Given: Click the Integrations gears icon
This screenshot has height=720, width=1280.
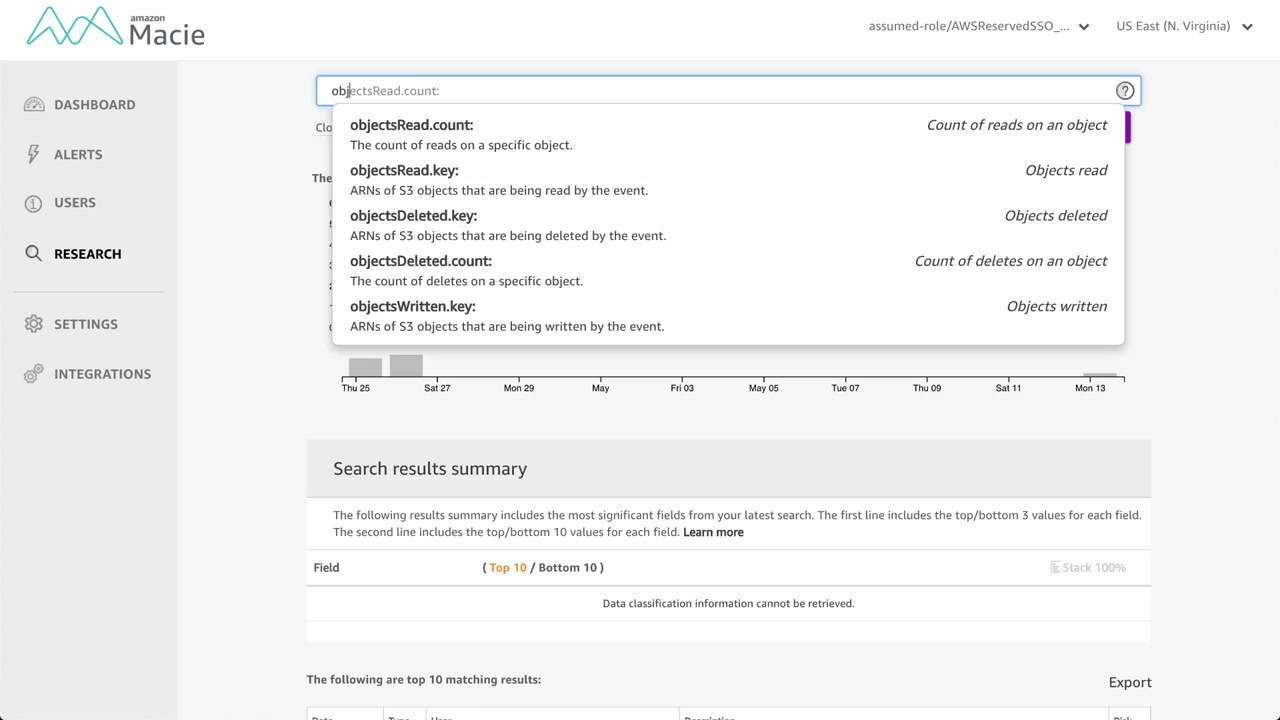Looking at the screenshot, I should 34,374.
